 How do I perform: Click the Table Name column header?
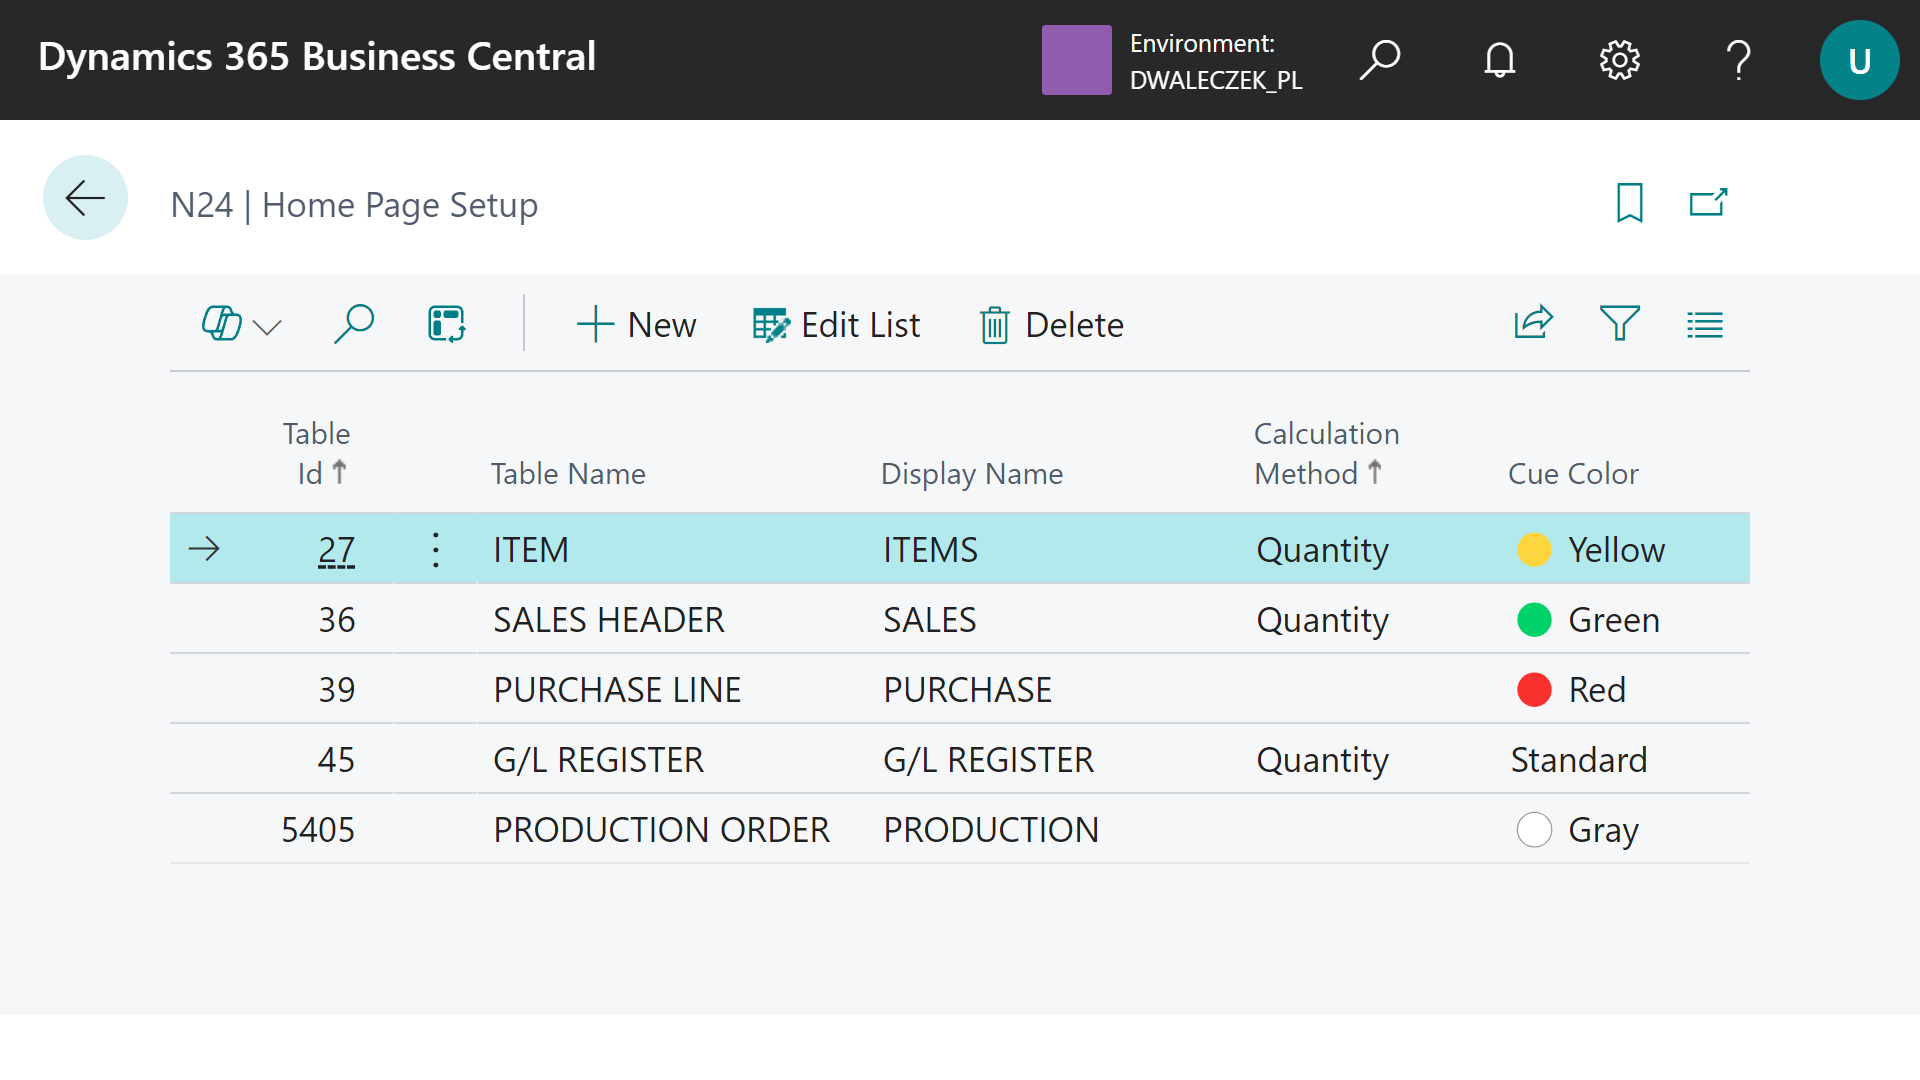coord(568,473)
